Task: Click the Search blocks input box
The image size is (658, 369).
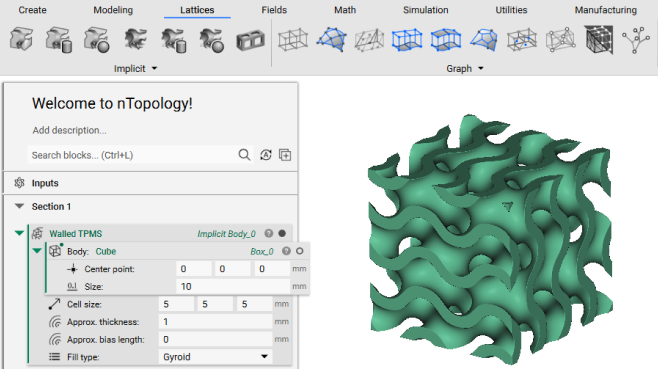Action: click(132, 155)
